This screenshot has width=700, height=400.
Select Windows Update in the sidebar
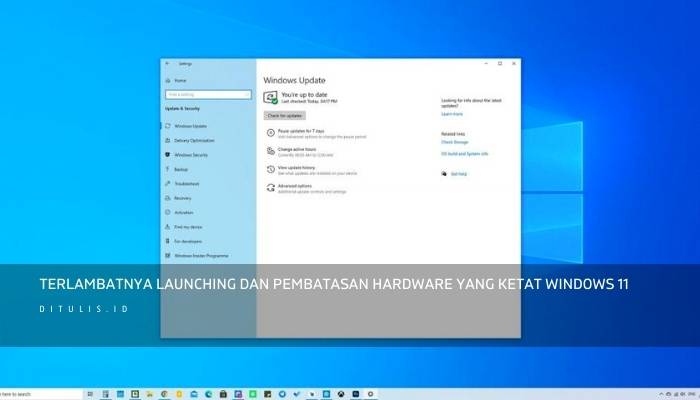point(186,126)
